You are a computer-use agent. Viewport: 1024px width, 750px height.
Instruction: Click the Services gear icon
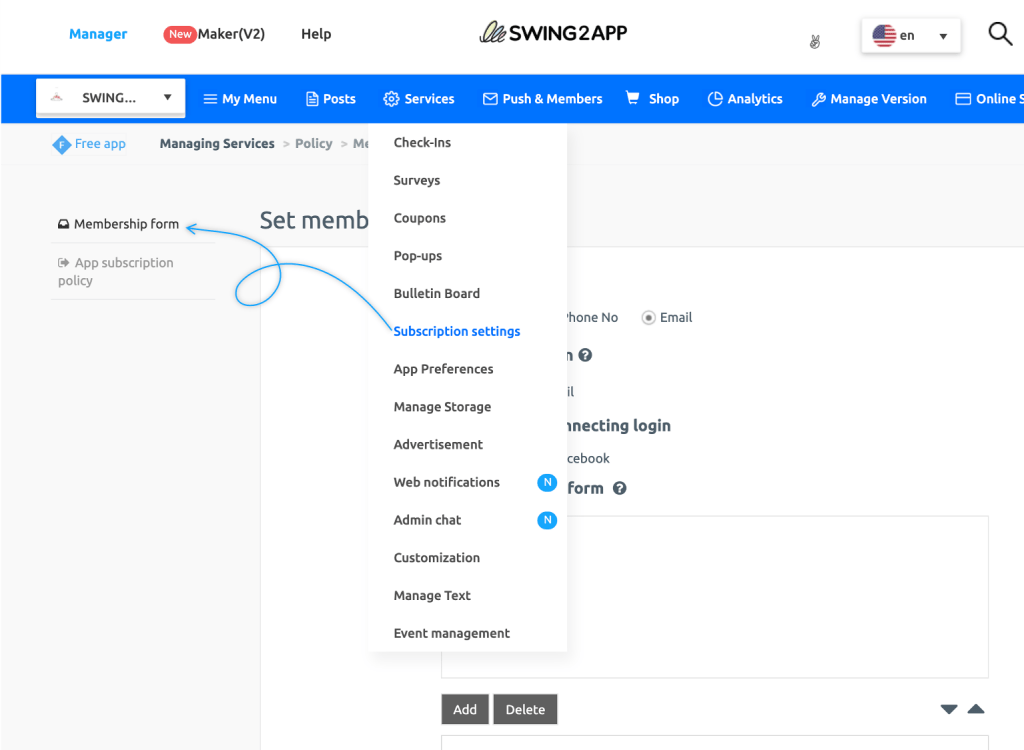click(x=393, y=98)
